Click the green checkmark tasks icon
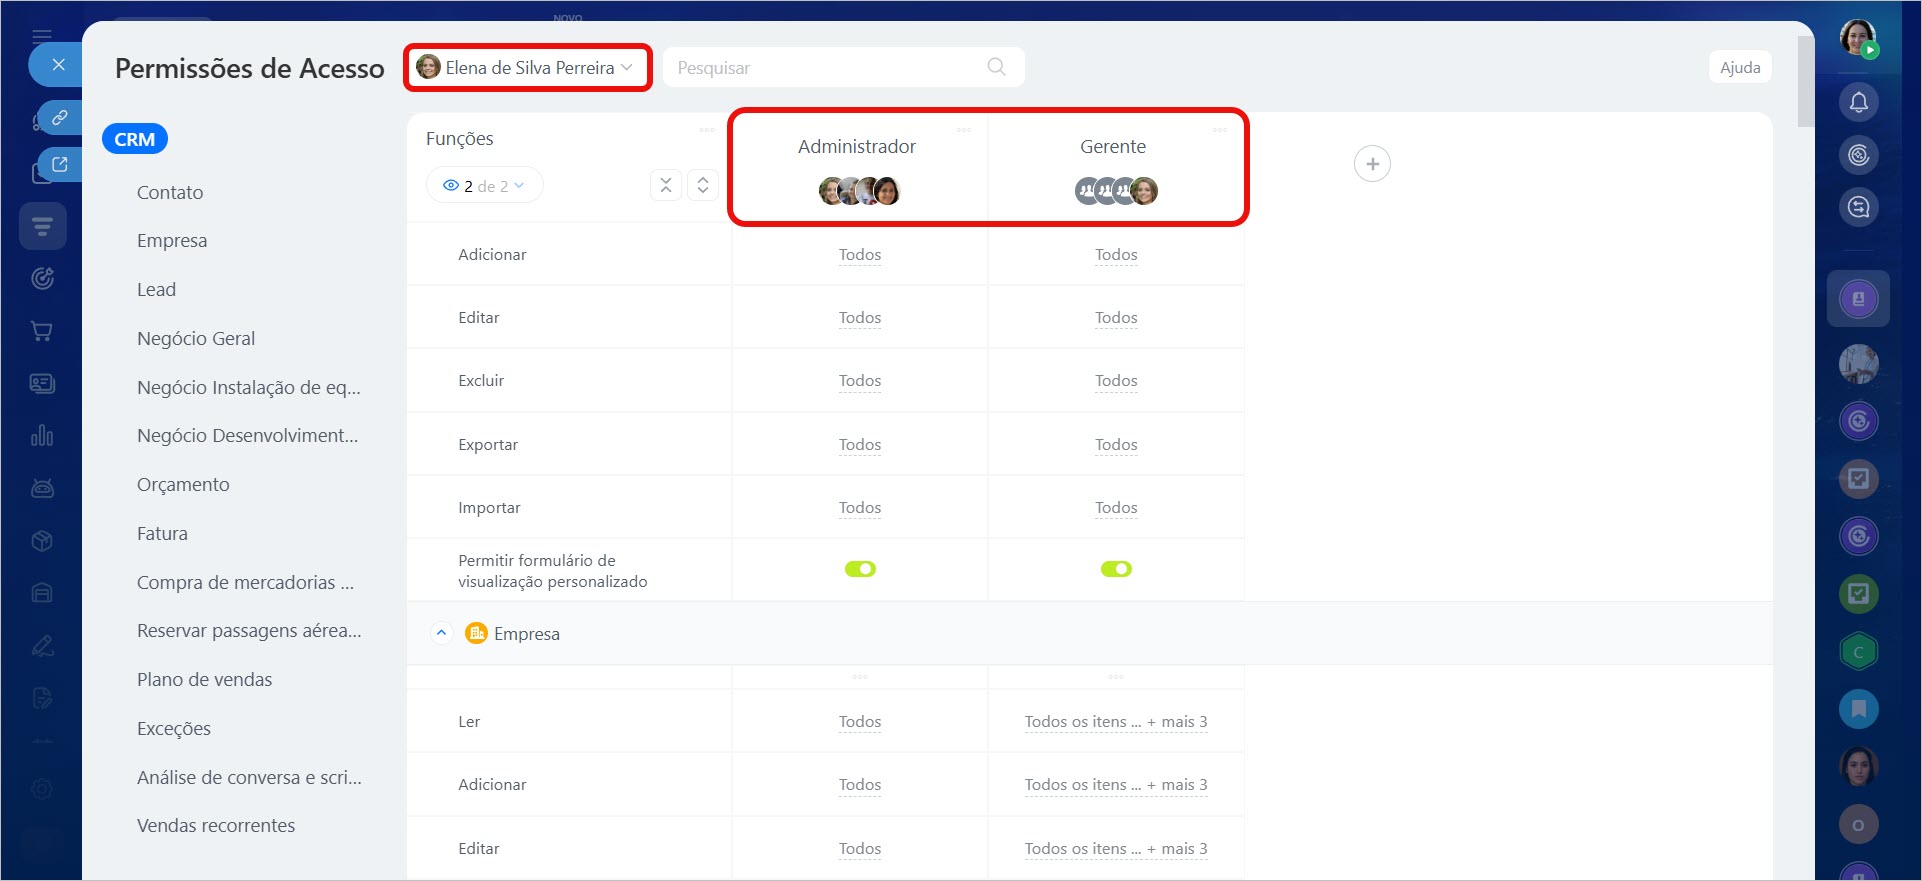 1858,594
